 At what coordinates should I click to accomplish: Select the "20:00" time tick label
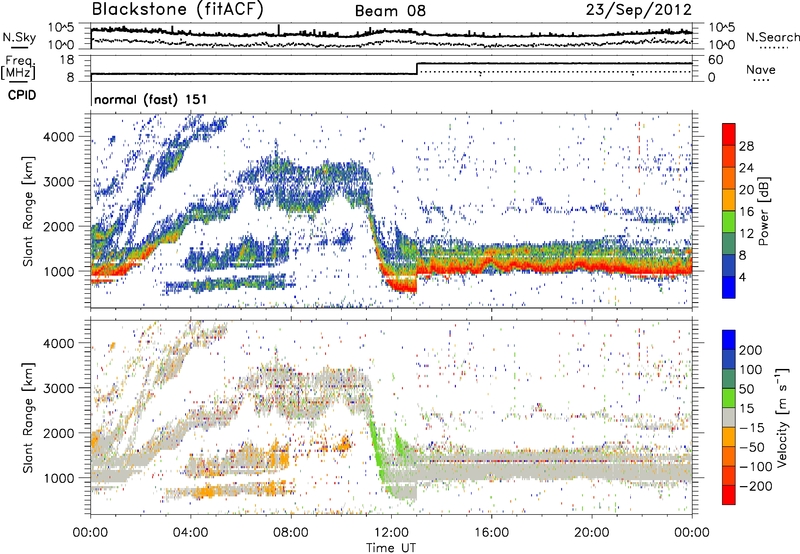[x=591, y=533]
